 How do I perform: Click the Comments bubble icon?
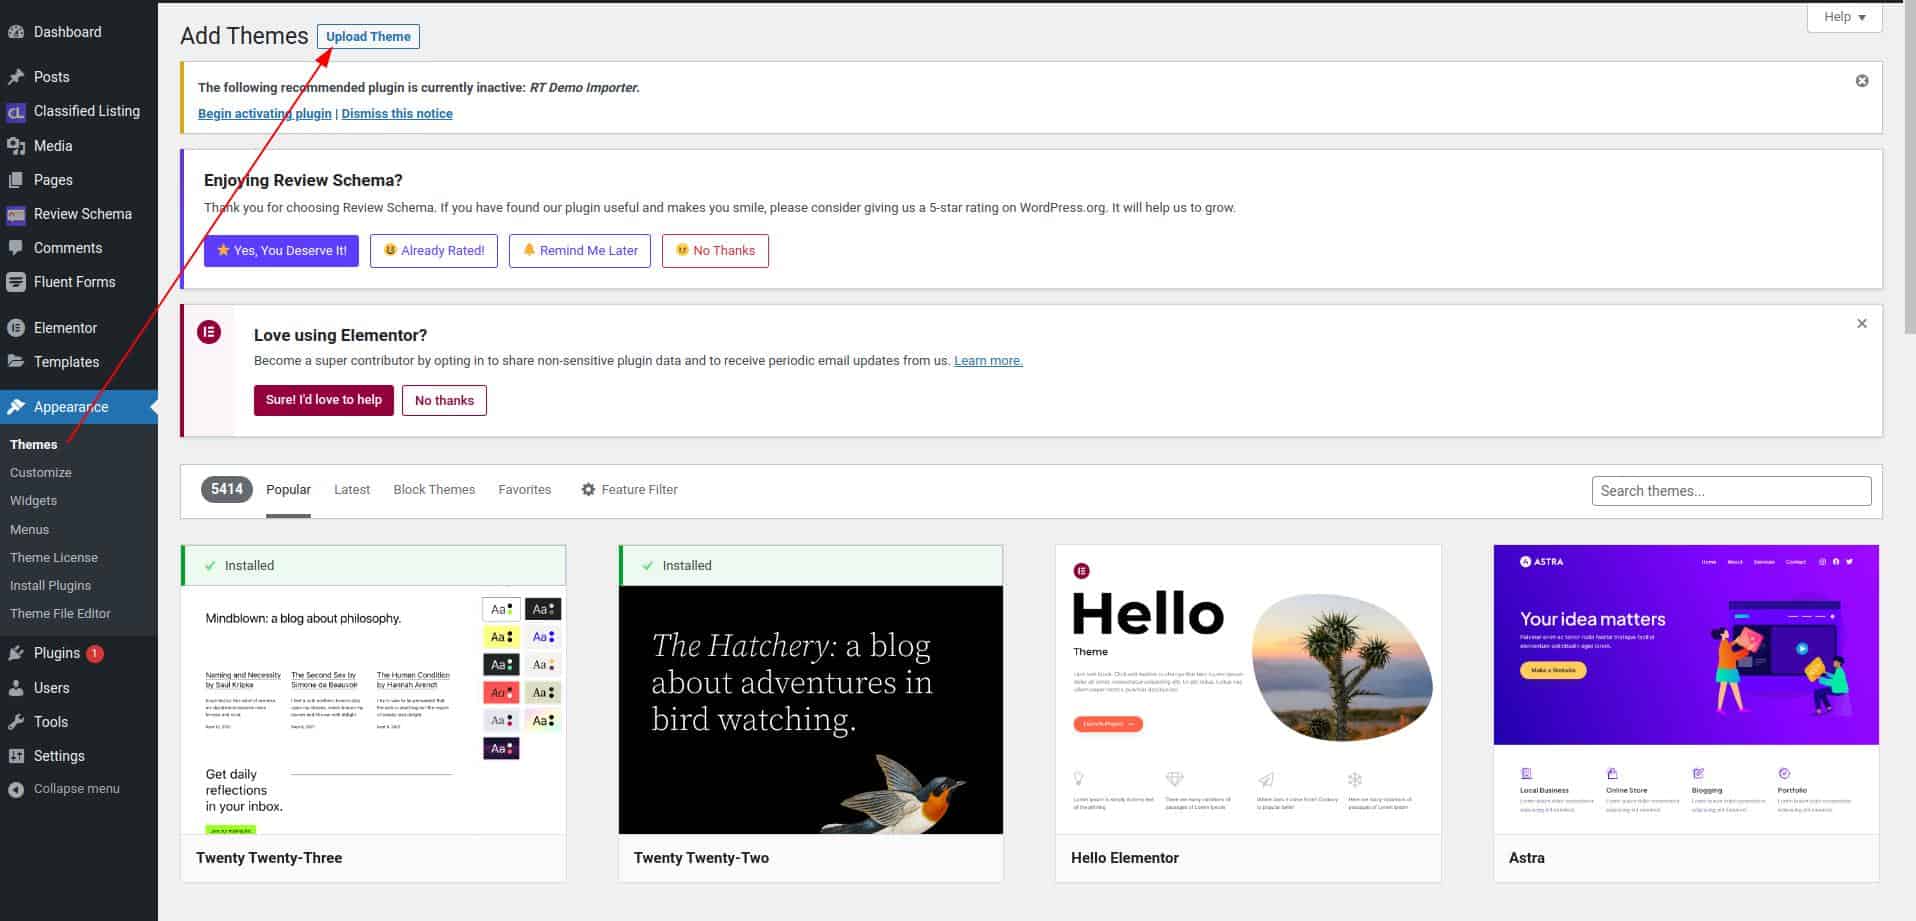click(16, 248)
